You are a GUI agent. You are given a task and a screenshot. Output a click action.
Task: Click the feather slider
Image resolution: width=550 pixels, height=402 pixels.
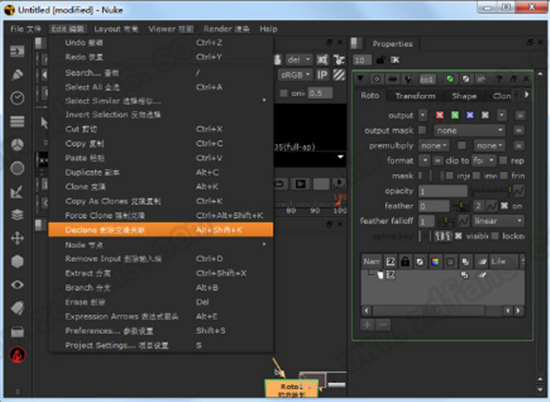pos(461,206)
